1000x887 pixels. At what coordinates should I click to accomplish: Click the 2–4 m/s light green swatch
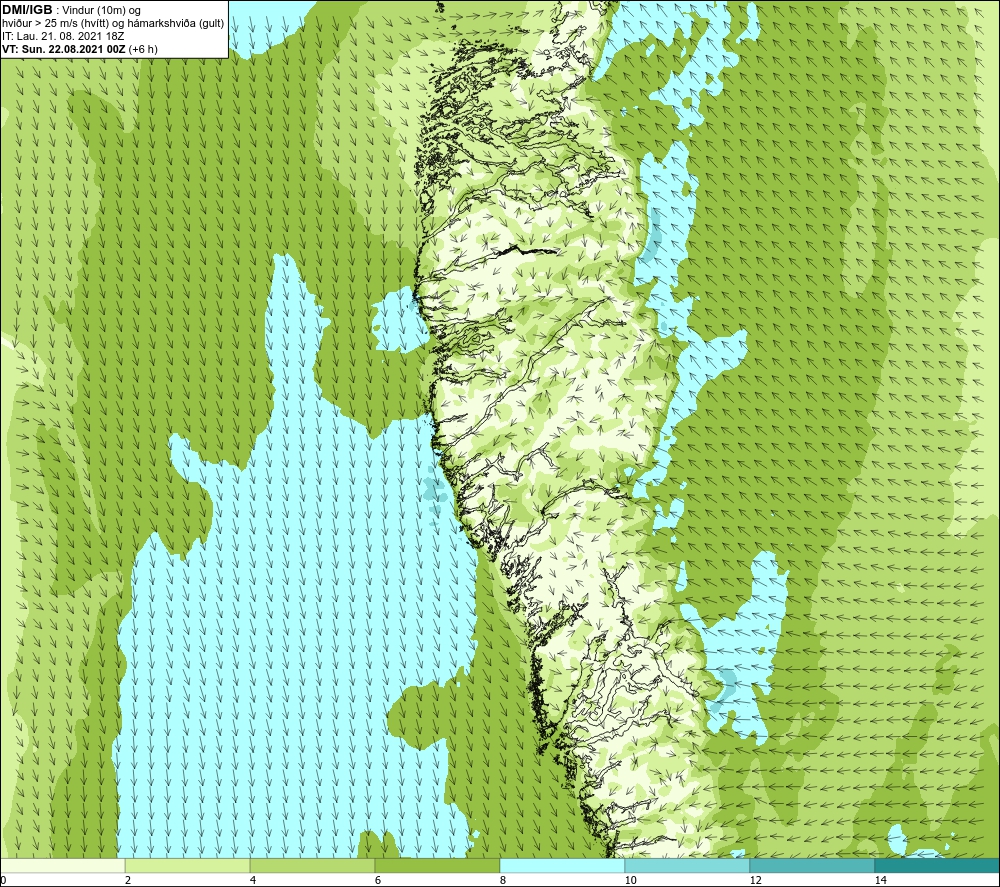point(188,865)
